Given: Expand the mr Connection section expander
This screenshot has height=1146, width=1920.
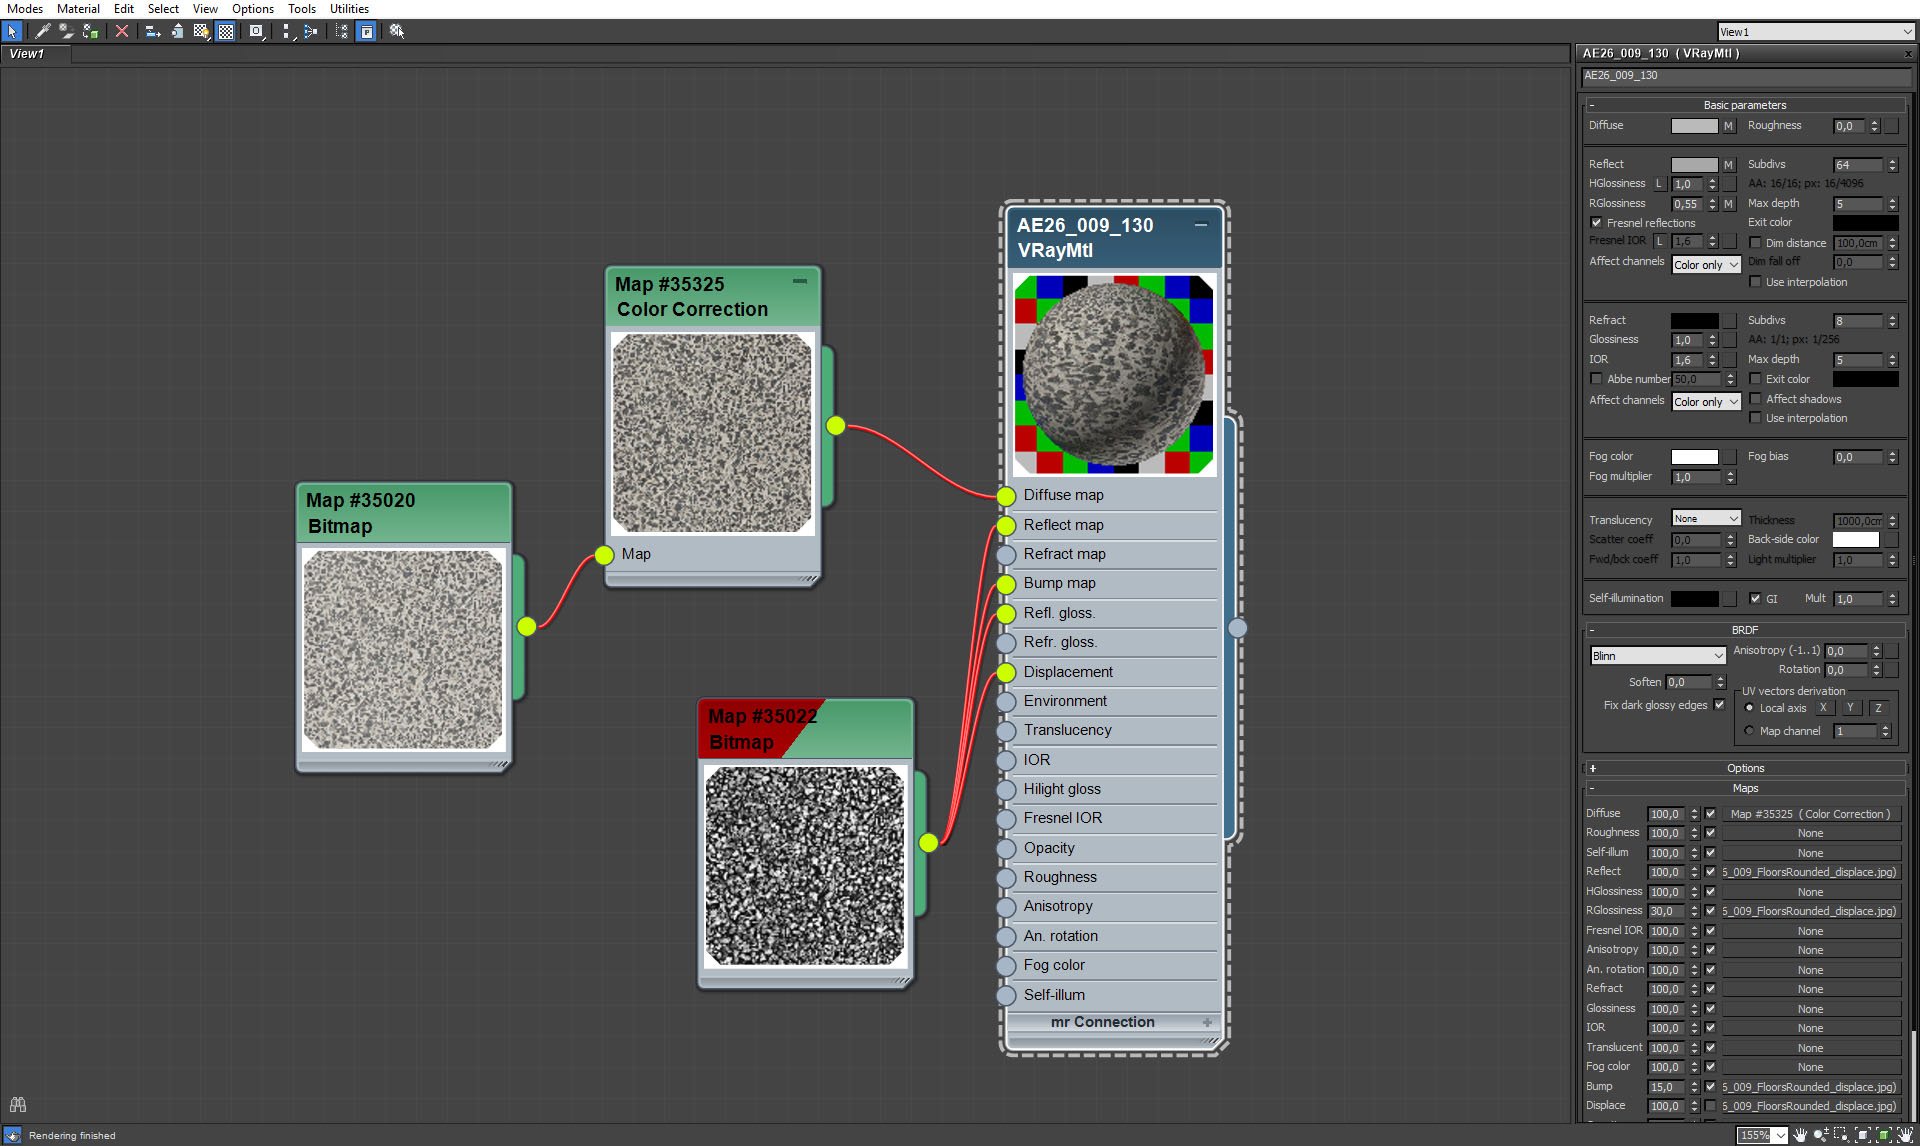Looking at the screenshot, I should tap(1205, 1022).
